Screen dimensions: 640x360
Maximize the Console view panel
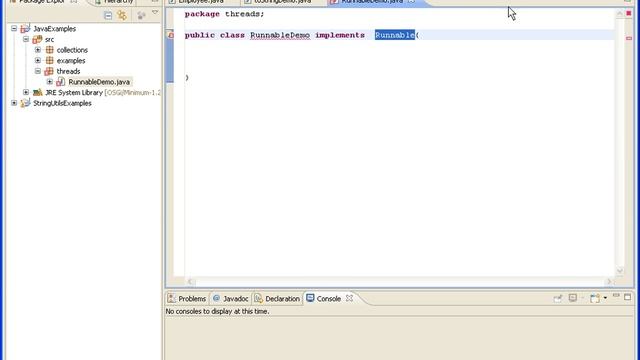[x=627, y=297]
